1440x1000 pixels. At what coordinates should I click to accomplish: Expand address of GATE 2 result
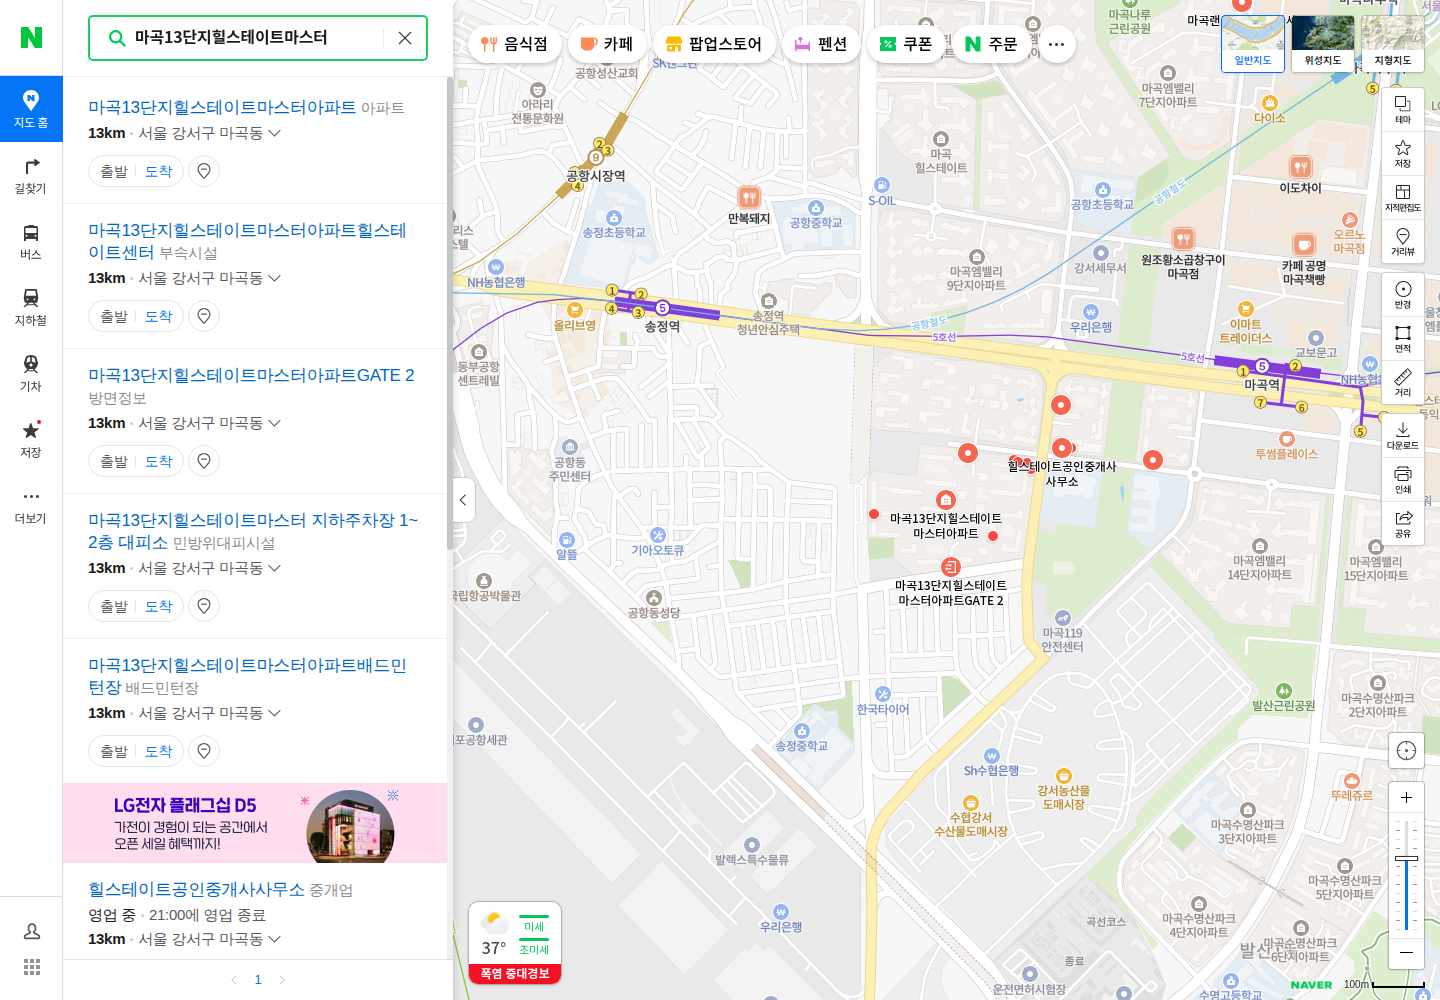(275, 423)
